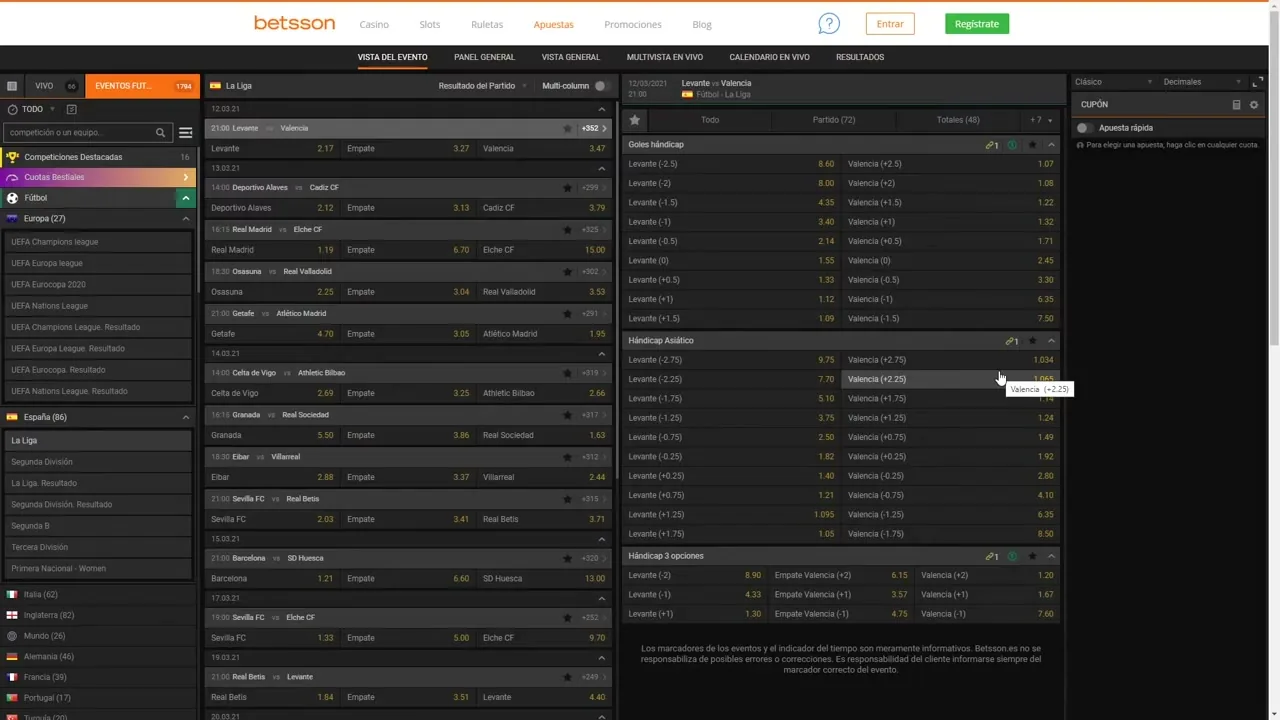
Task: Select the Partido (72) market tab
Action: click(x=834, y=120)
